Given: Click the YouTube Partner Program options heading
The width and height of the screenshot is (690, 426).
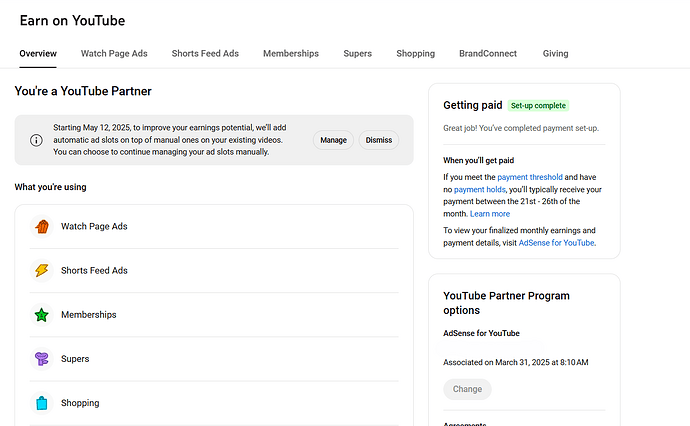Looking at the screenshot, I should click(506, 303).
